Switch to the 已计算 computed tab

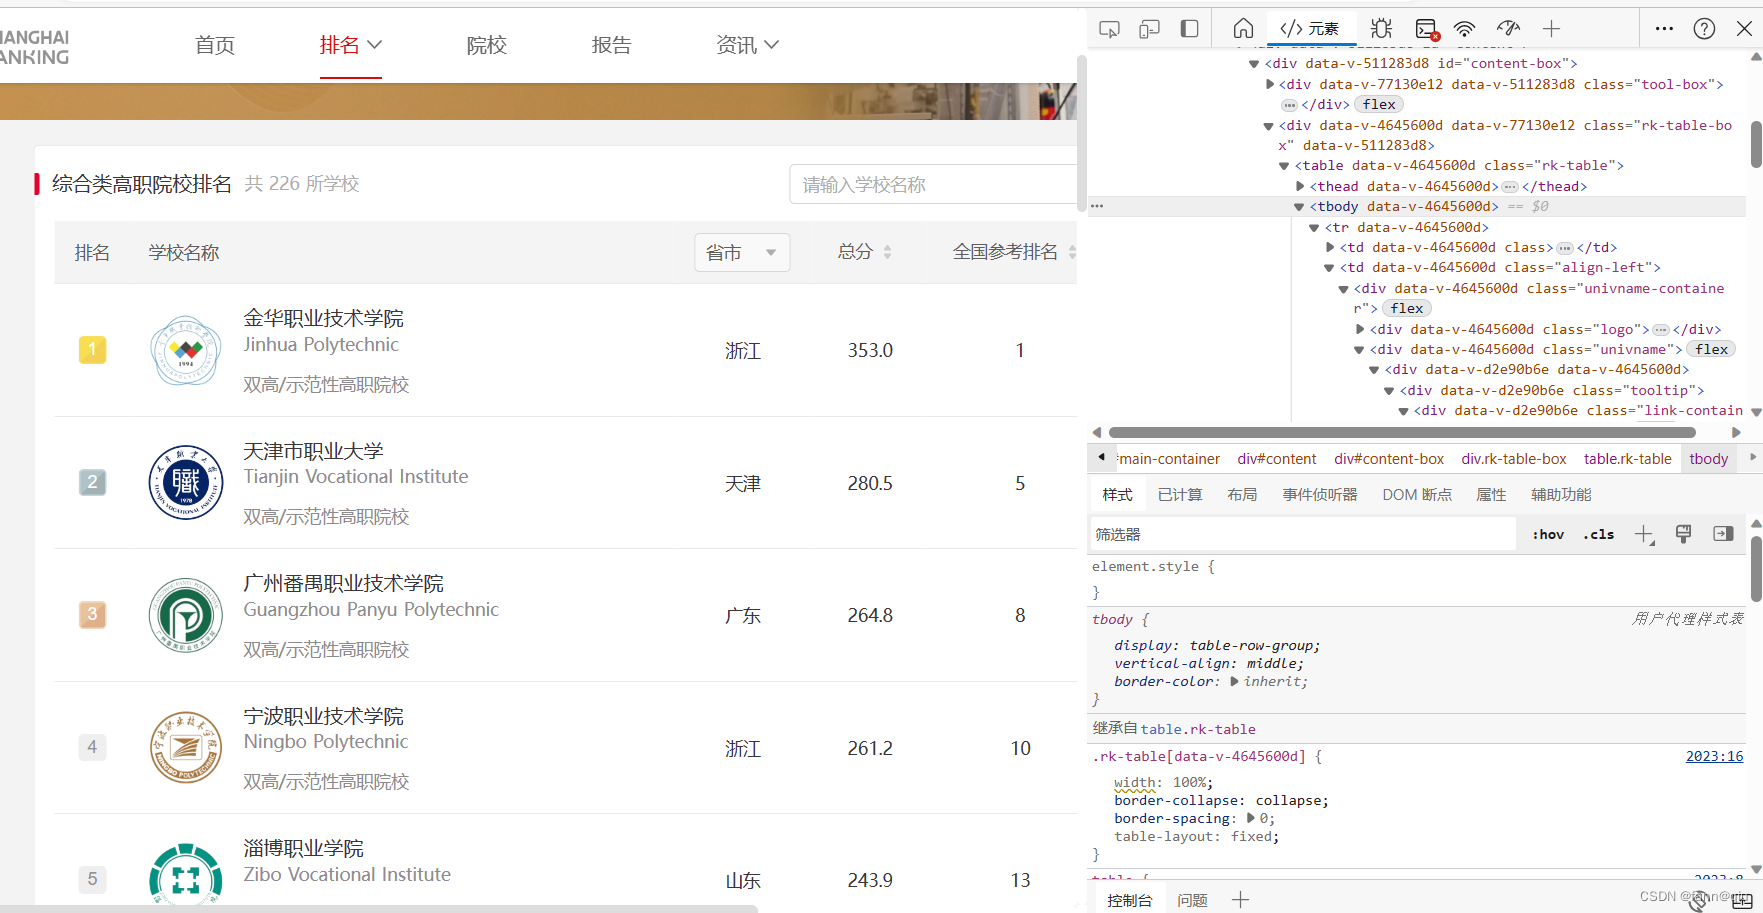click(1180, 495)
